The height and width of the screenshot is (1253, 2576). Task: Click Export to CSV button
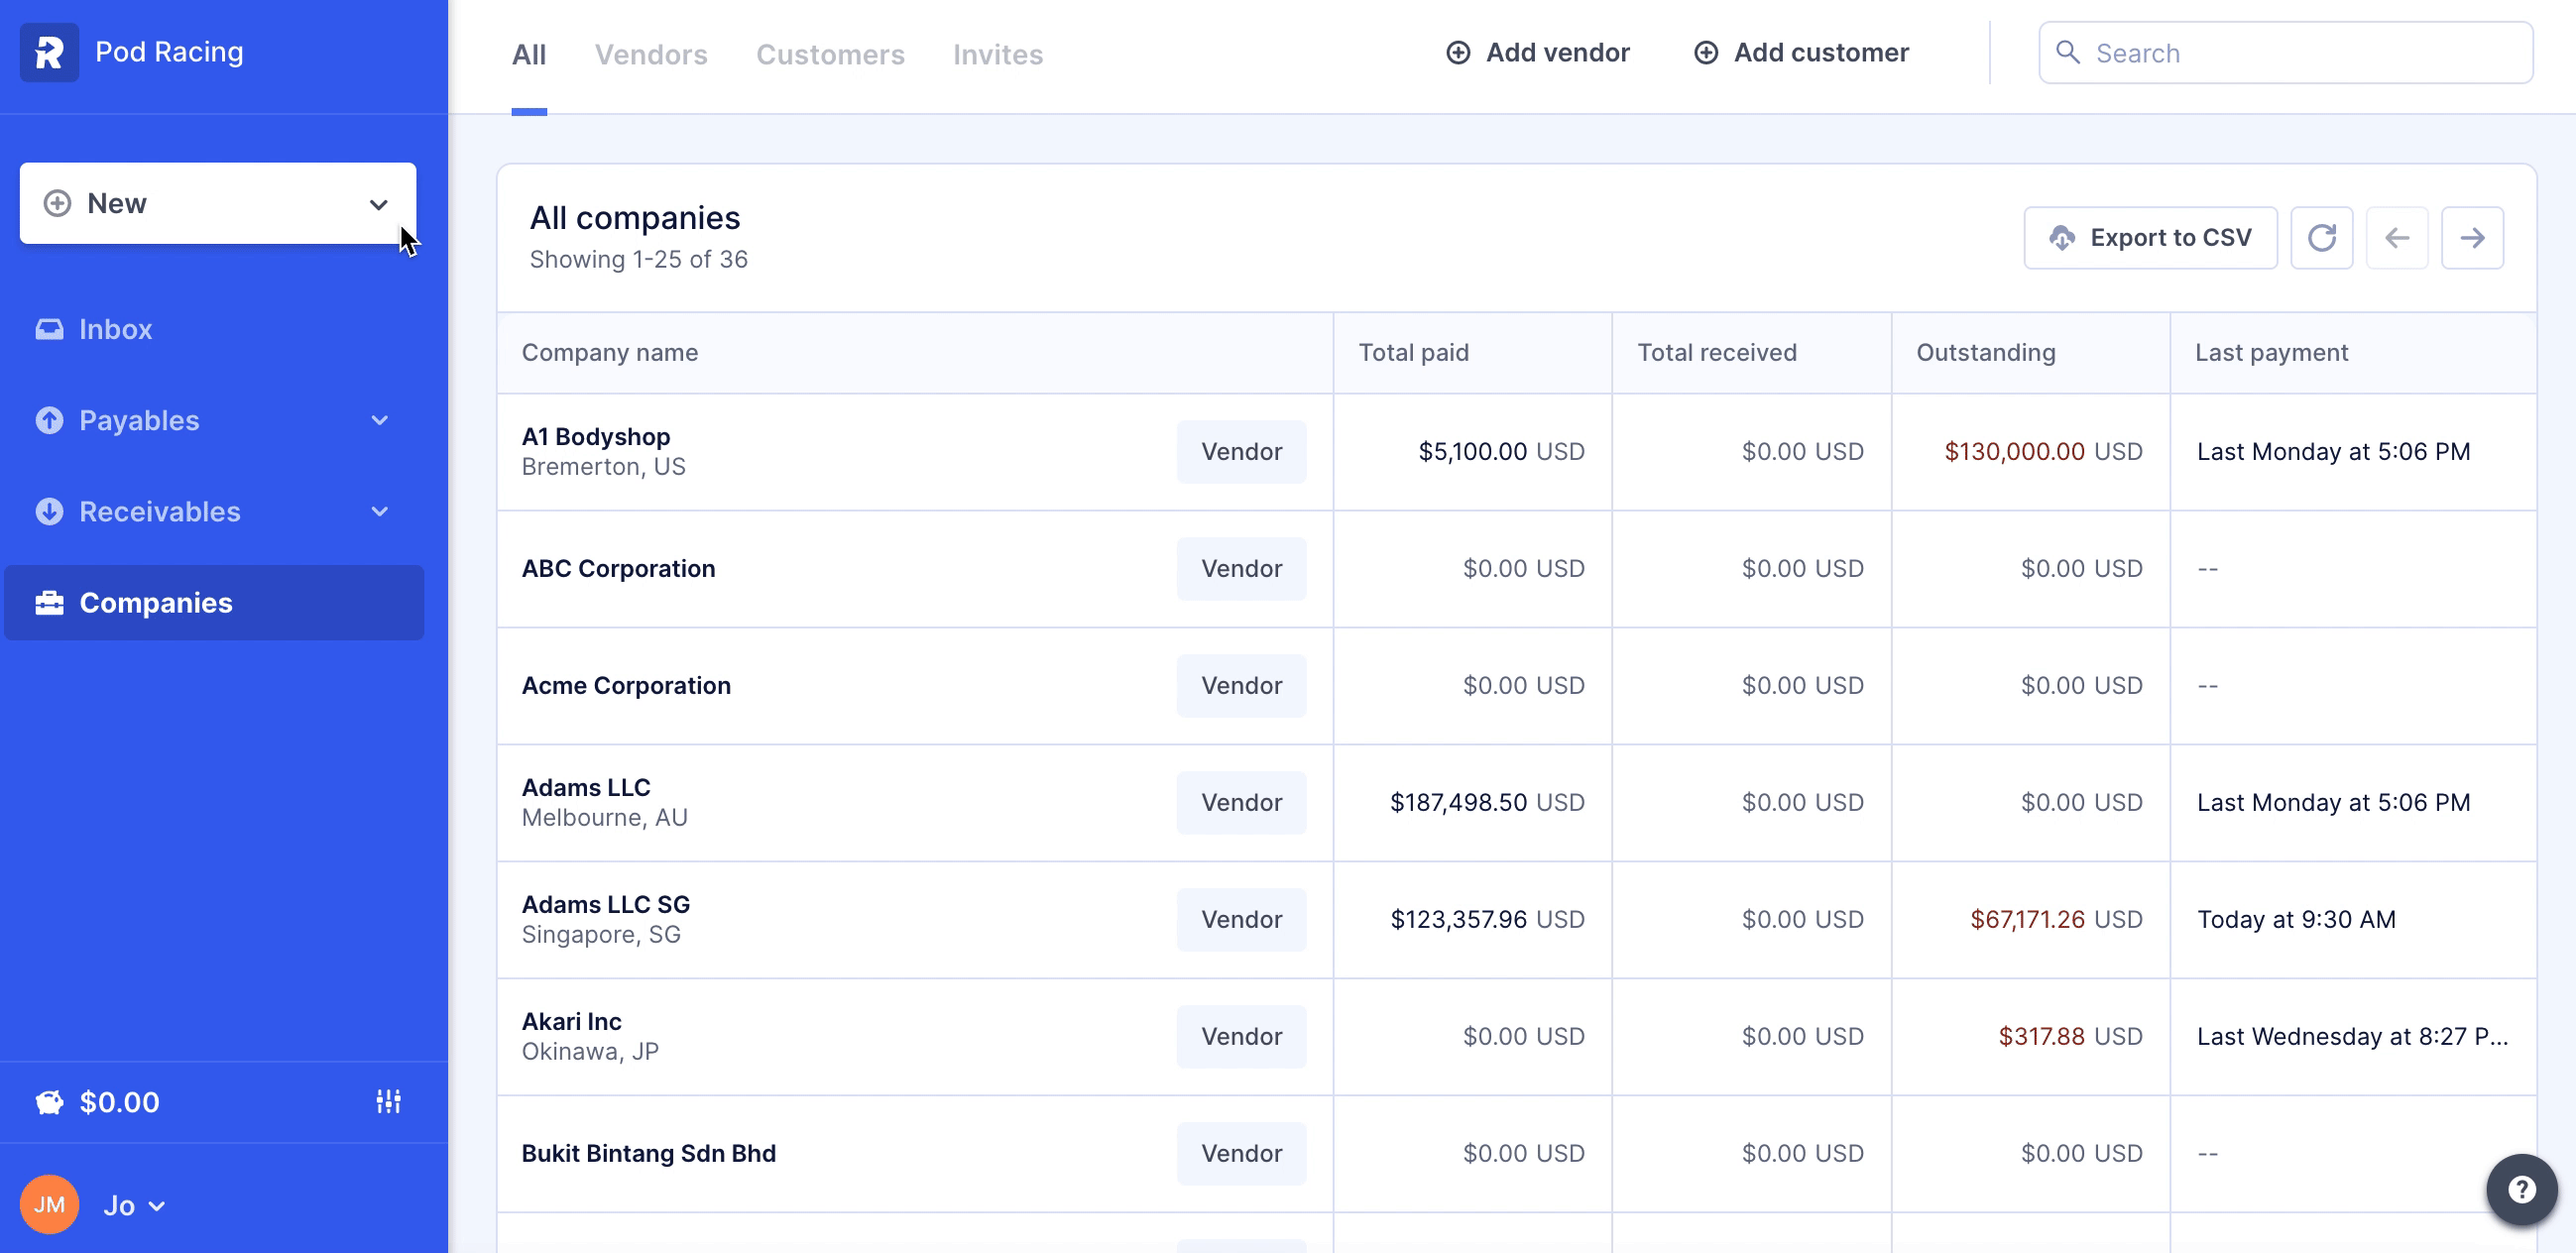click(x=2150, y=238)
